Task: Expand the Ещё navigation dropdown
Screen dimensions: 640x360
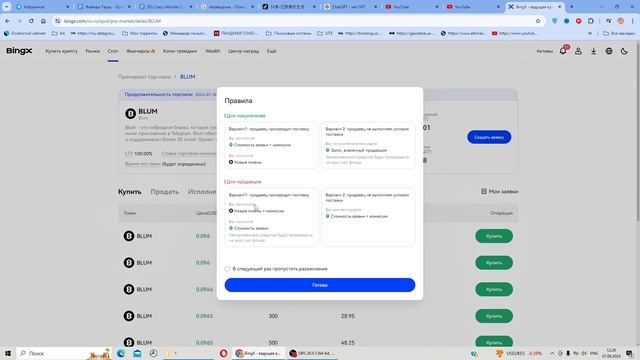Action: pos(271,51)
